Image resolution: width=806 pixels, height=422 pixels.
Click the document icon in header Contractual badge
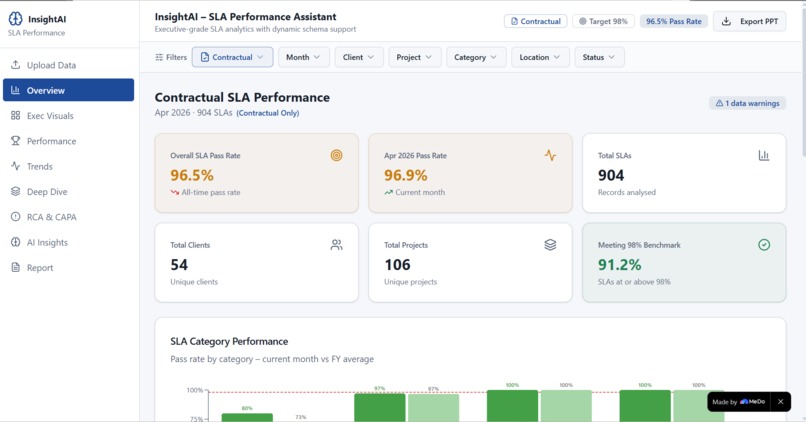[515, 21]
